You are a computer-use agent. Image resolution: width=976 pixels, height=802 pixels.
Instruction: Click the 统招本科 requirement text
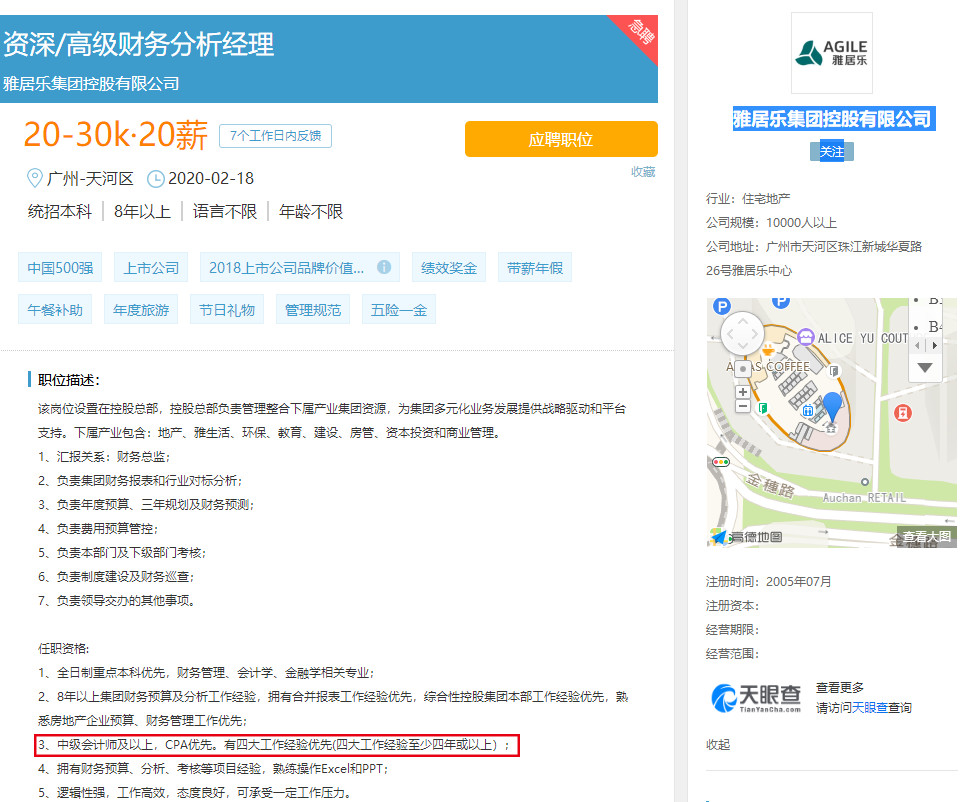60,212
